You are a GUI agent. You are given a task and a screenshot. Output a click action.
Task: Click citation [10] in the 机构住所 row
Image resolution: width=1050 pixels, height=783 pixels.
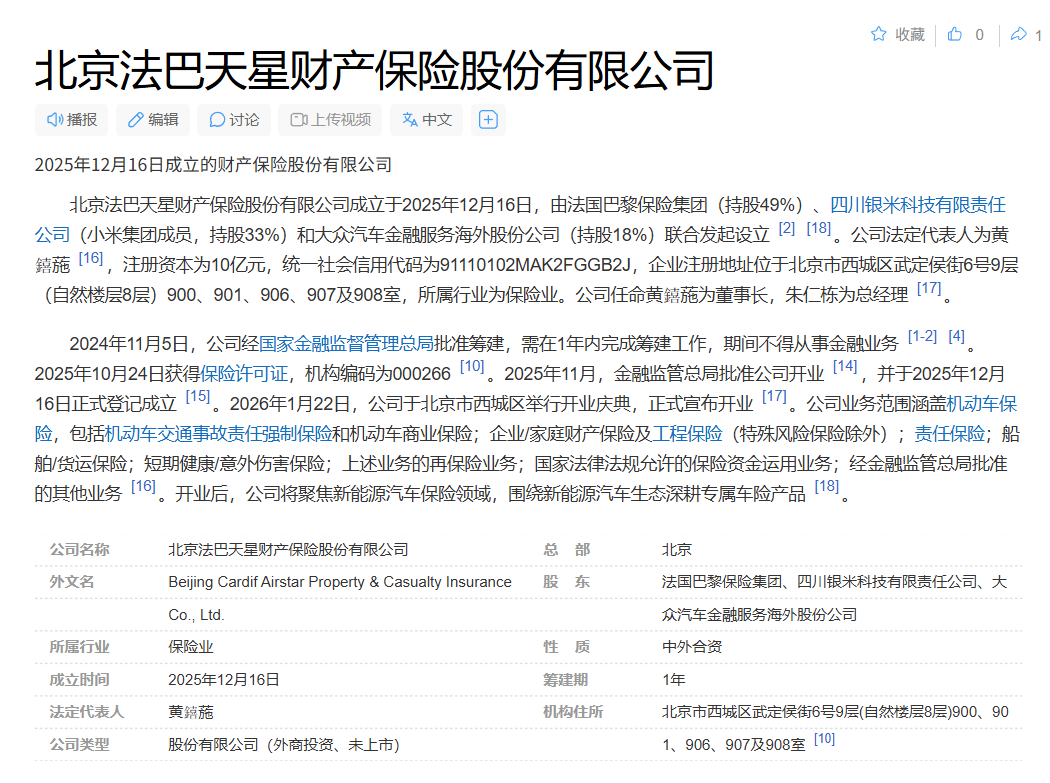coord(823,740)
